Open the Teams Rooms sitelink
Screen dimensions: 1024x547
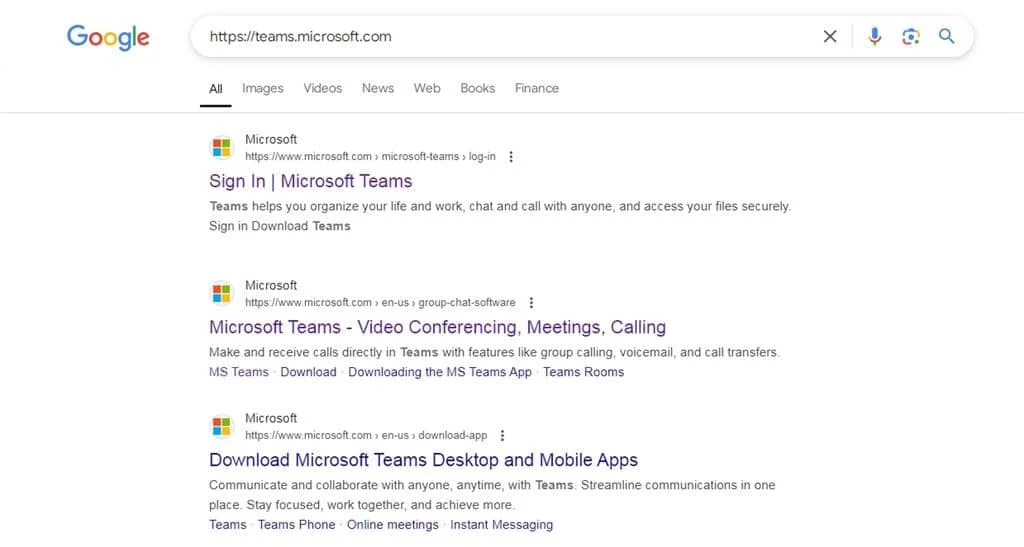click(583, 372)
